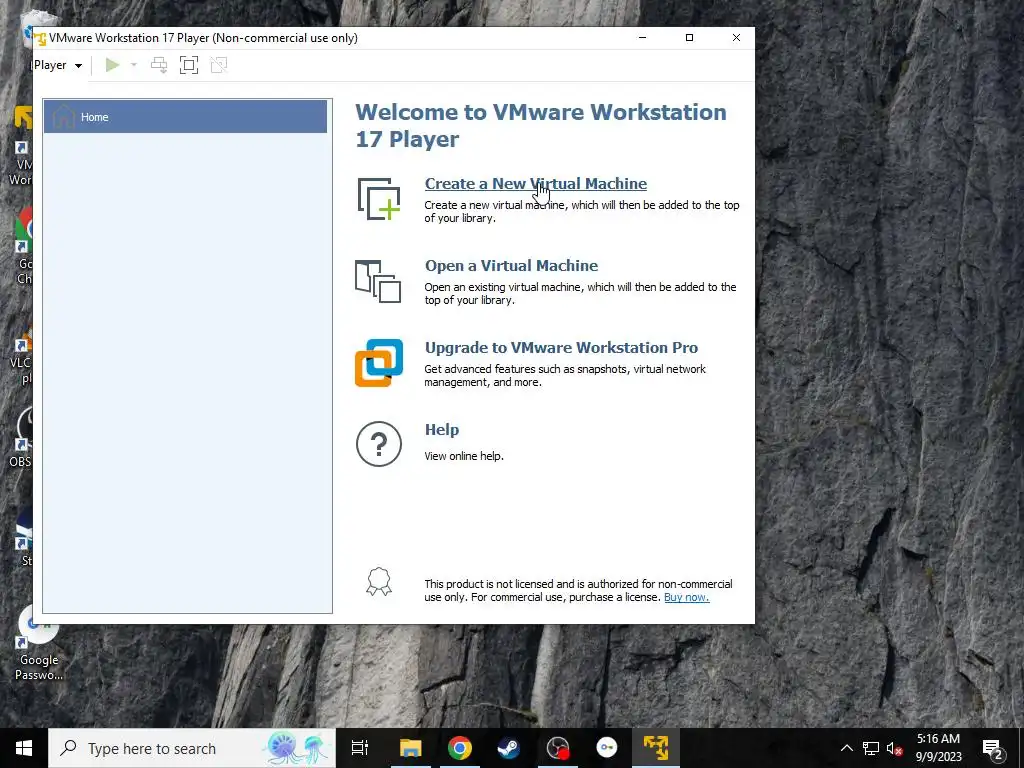Click the Welcome to VMware Workstation heading
The width and height of the screenshot is (1024, 768).
(541, 125)
